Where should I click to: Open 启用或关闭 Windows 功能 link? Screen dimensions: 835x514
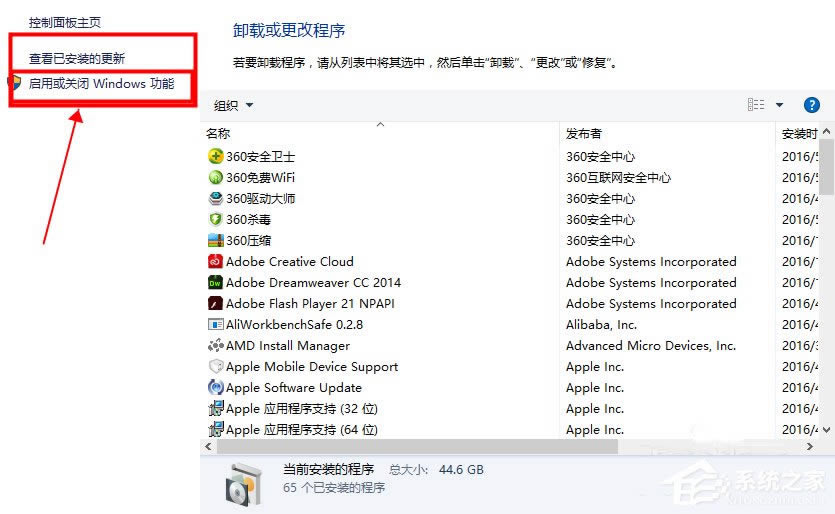(x=101, y=84)
